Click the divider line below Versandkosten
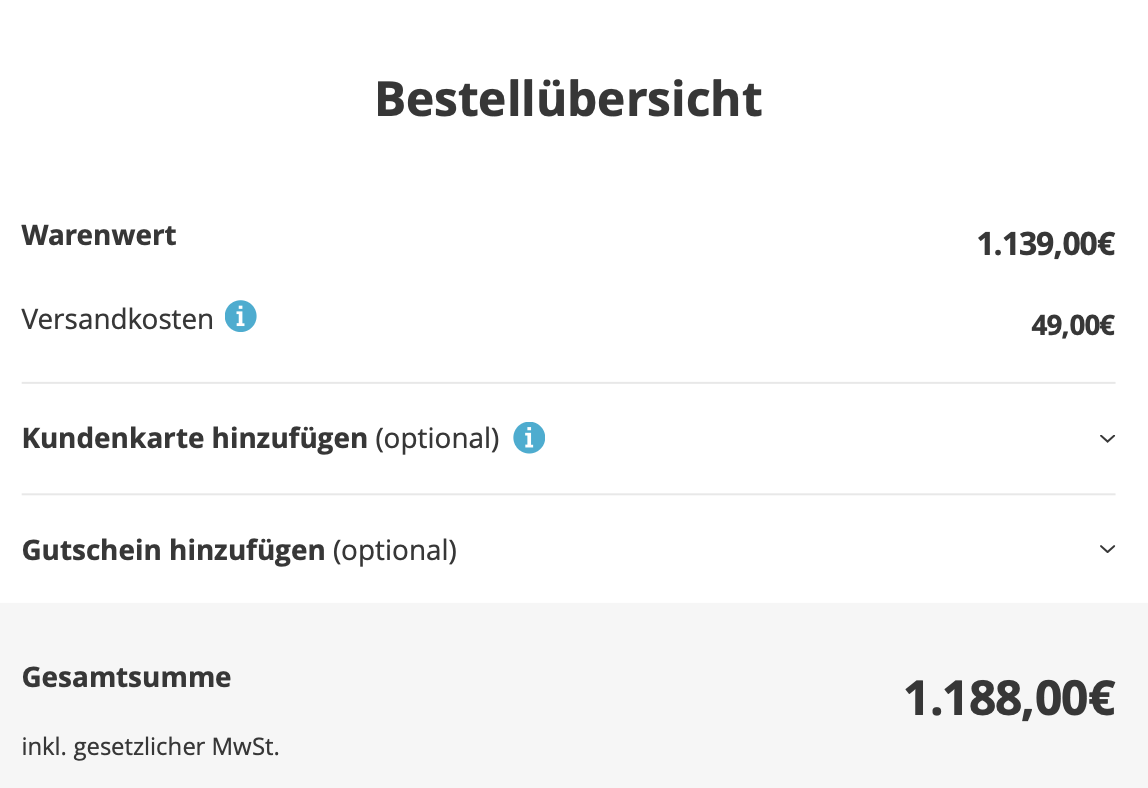 (568, 383)
